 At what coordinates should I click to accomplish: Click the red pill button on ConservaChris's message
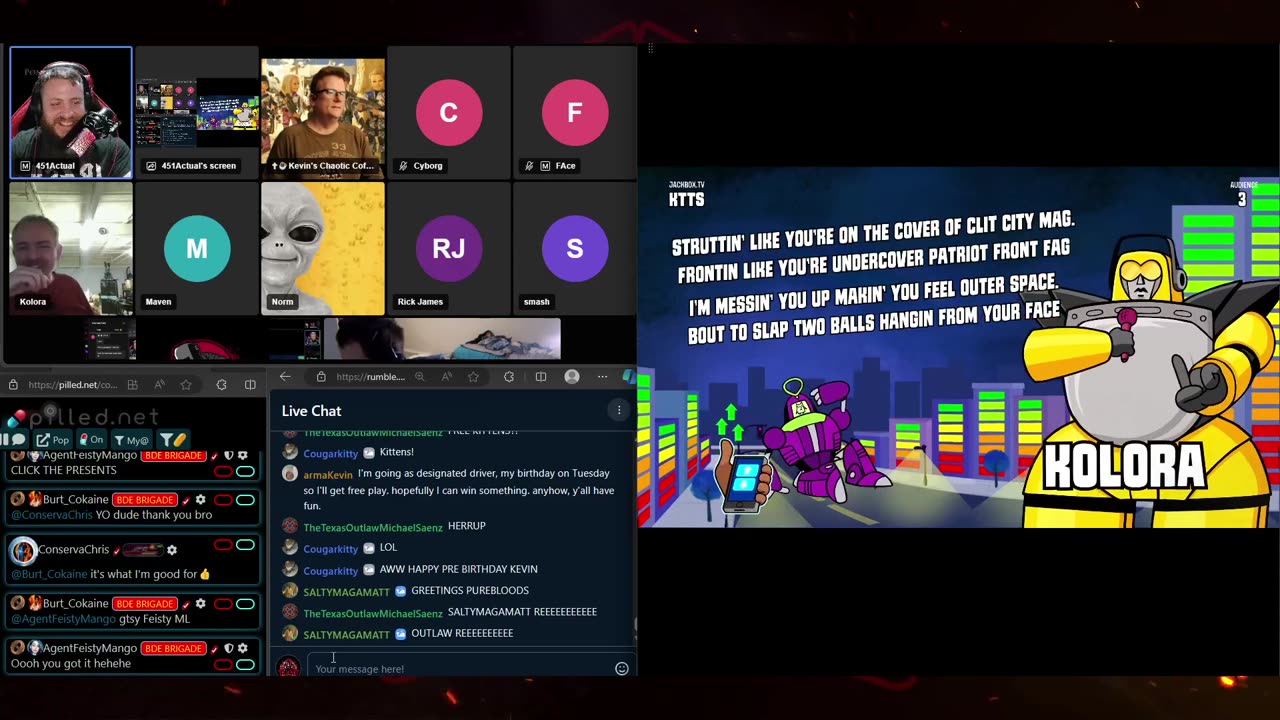(223, 545)
